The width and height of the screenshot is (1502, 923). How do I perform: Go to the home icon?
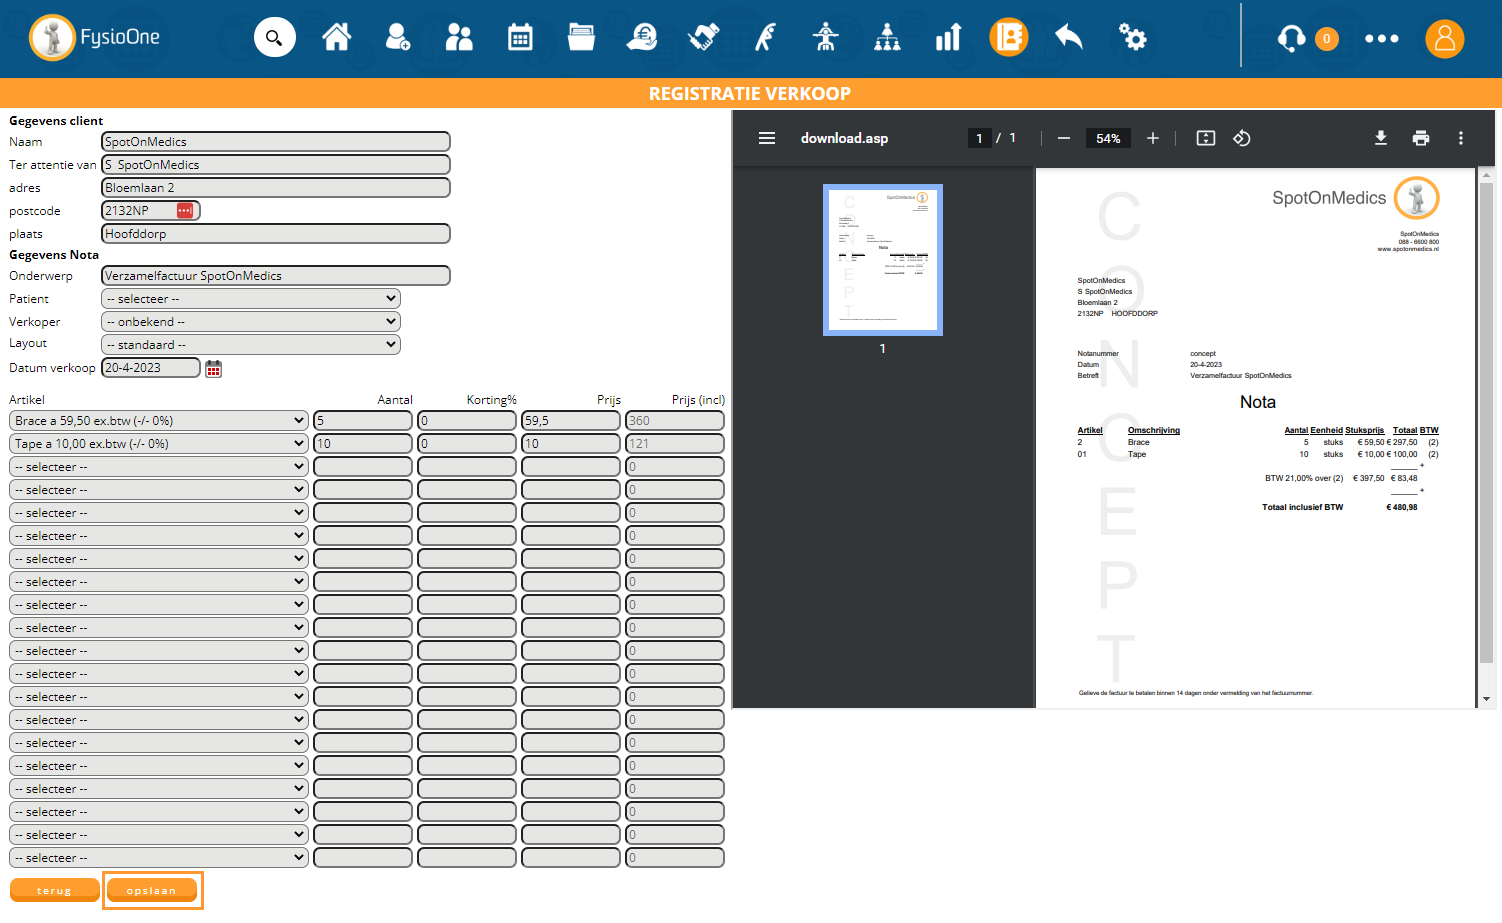(337, 38)
